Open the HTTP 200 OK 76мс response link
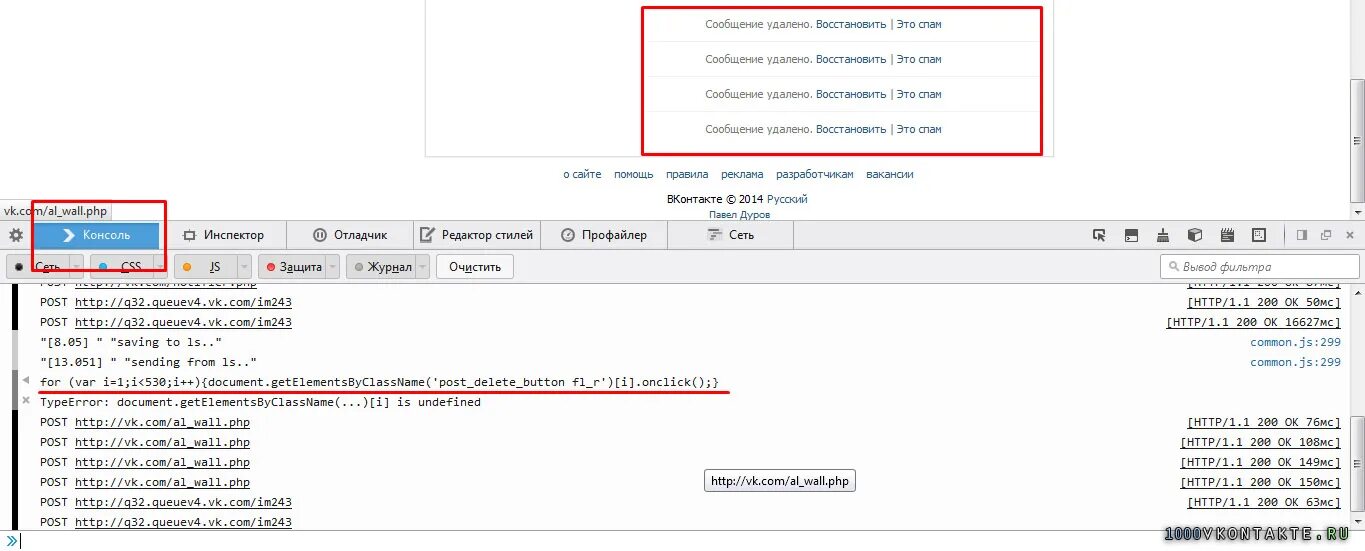Viewport: 1365px width, 551px height. click(x=1263, y=422)
